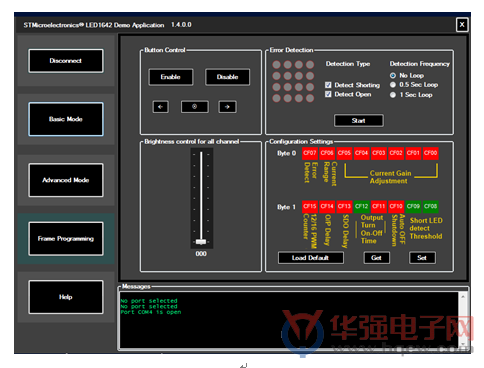Click the Messages panel scrollbar up arrow
The image size is (484, 368).
[463, 296]
